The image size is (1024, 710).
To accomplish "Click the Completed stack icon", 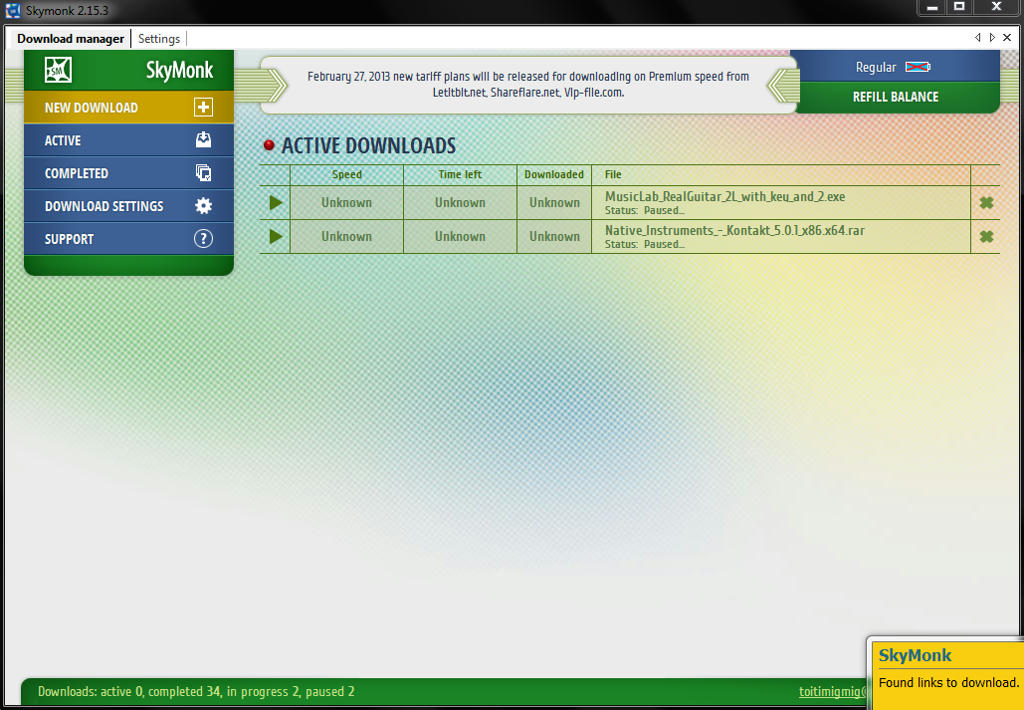I will [203, 172].
